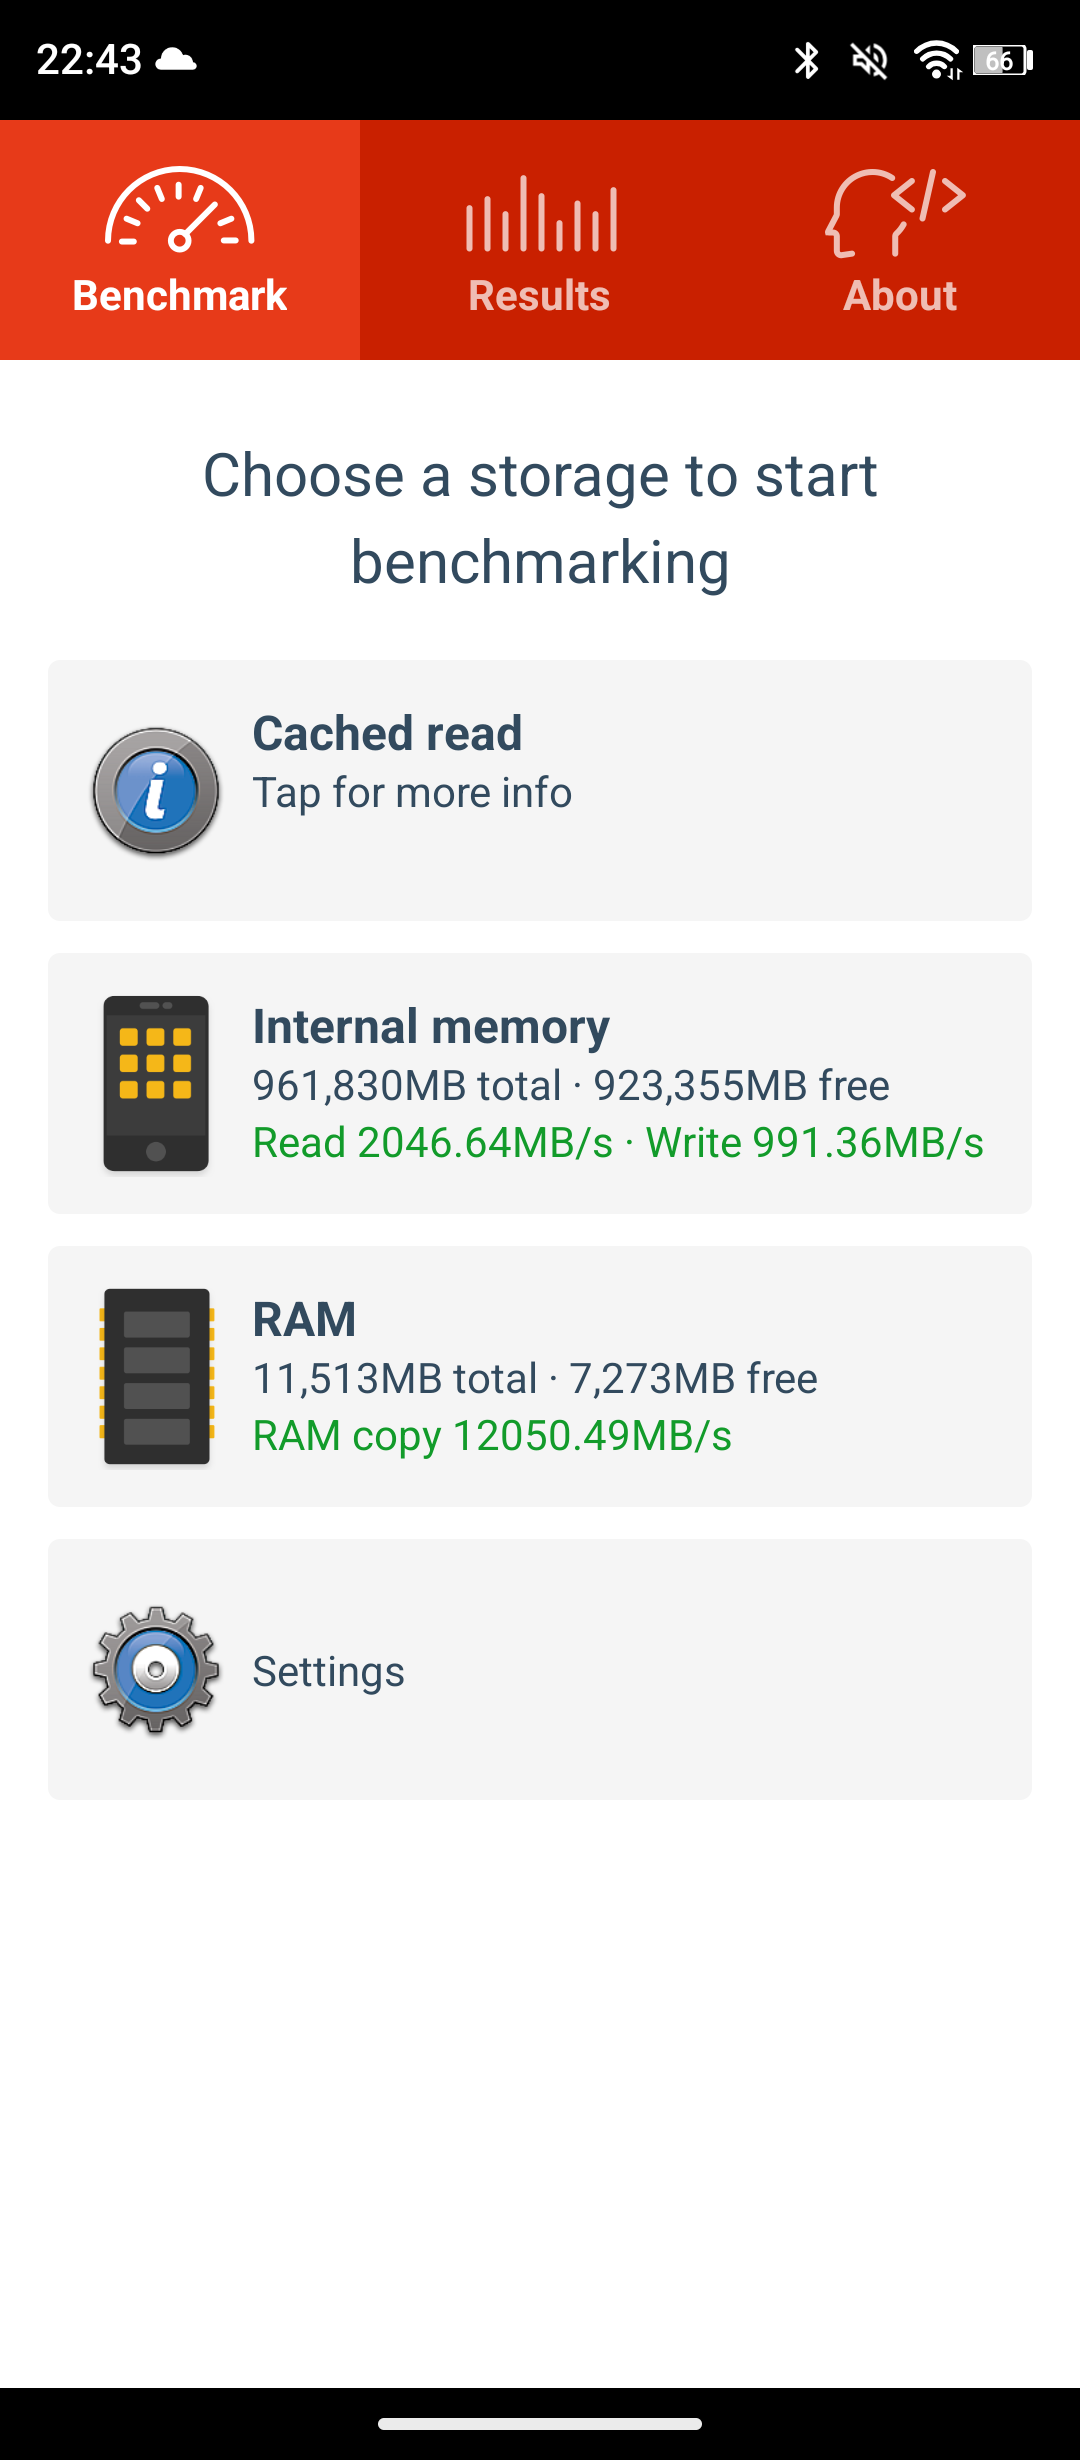Switch to the Results tab
The height and width of the screenshot is (2460, 1080).
point(540,240)
